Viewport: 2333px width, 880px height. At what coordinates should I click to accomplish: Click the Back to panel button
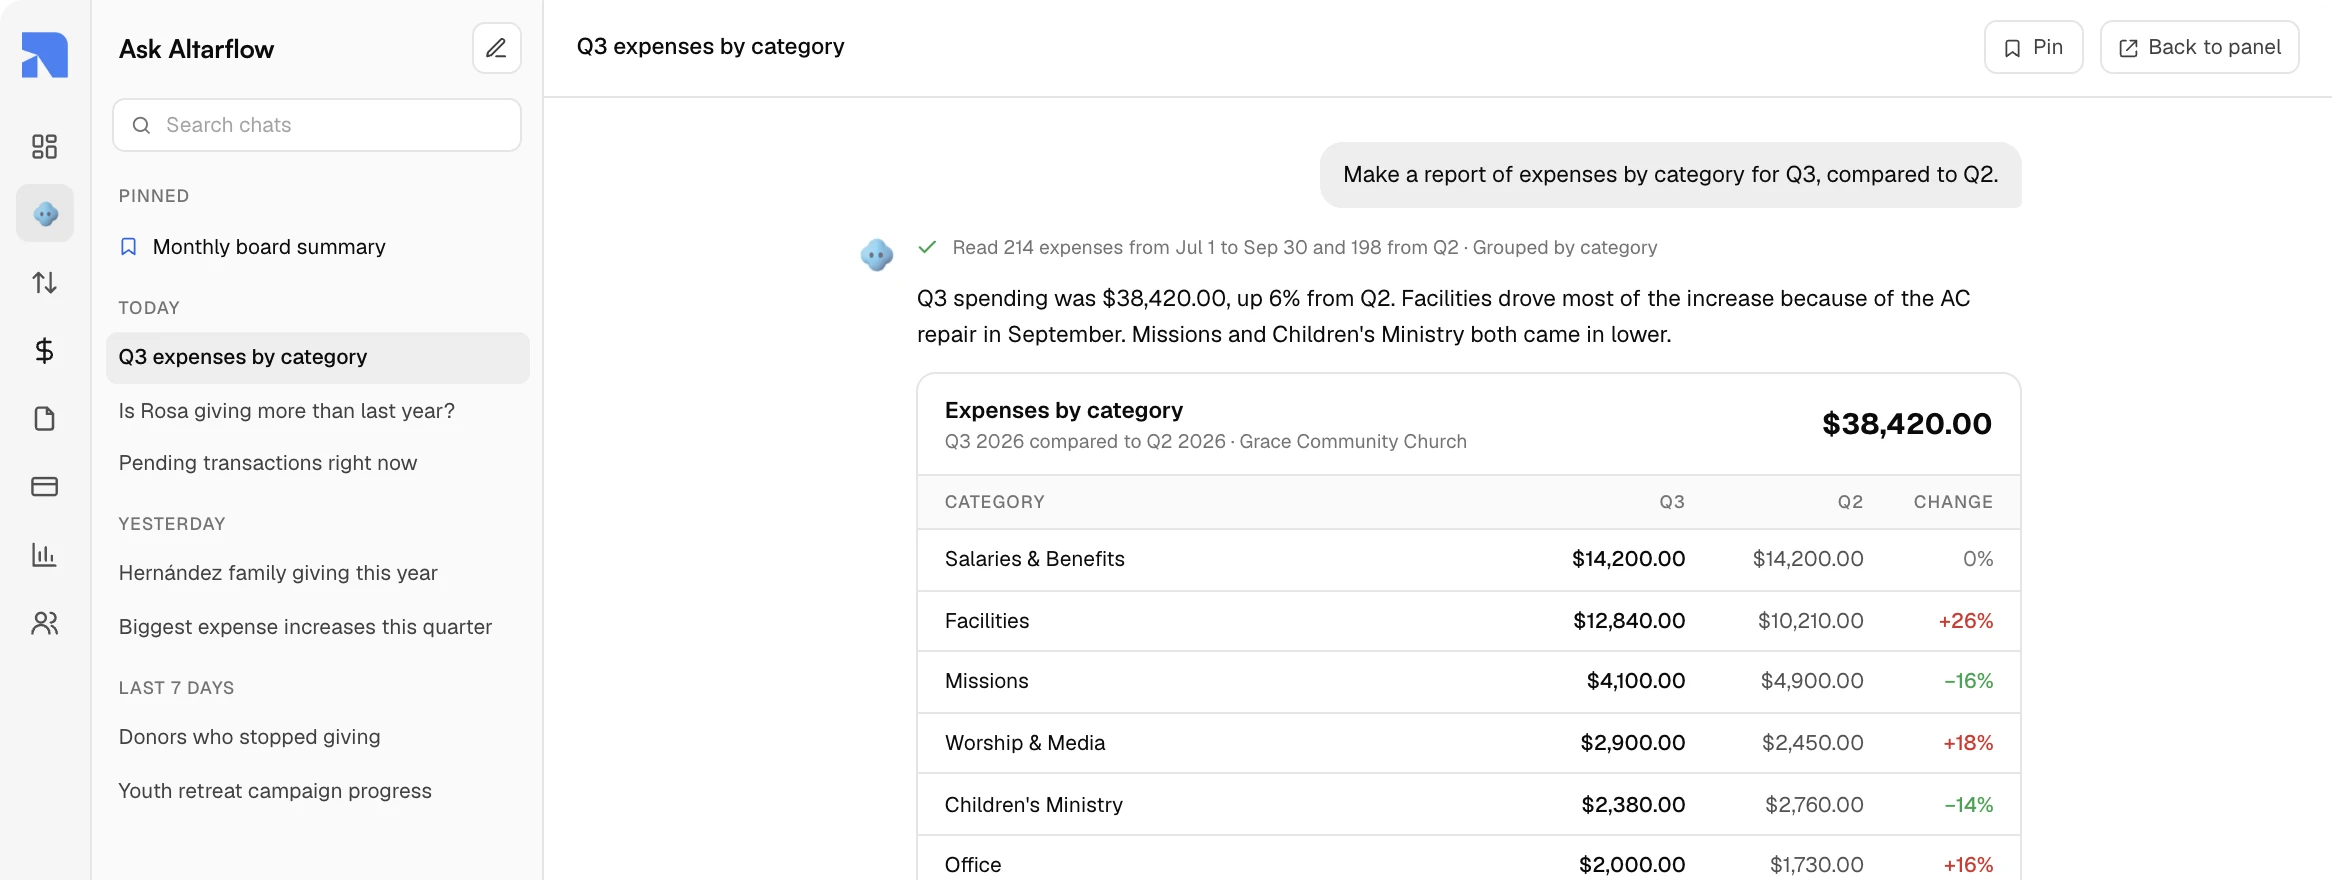pos(2199,47)
